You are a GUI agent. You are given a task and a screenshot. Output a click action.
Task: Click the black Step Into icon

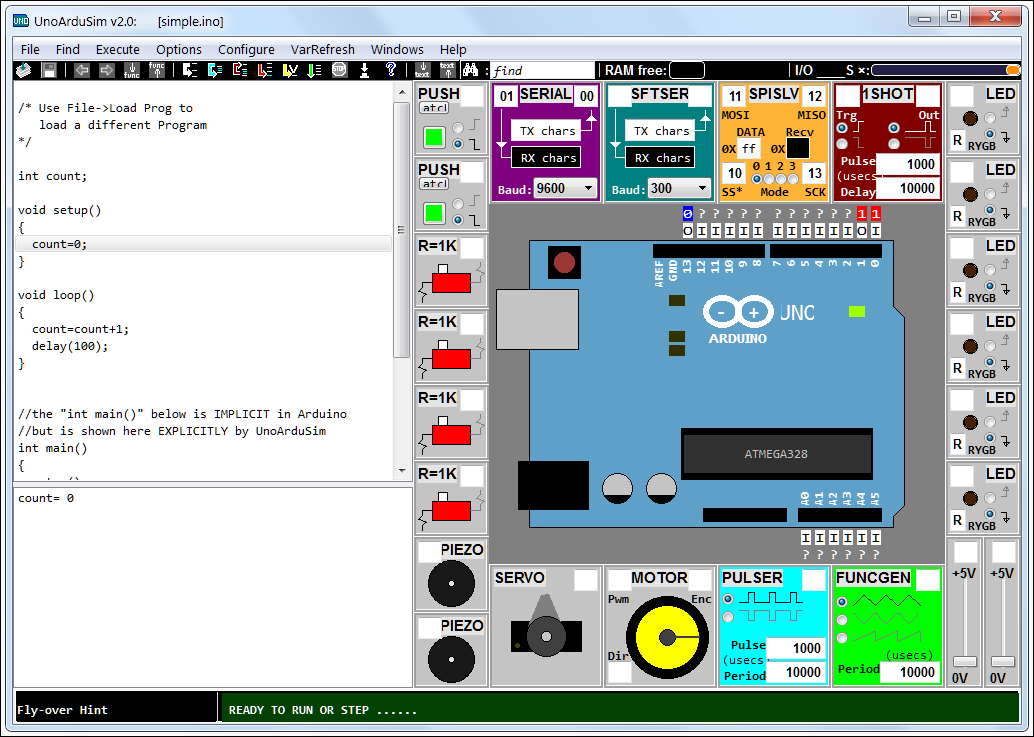190,70
